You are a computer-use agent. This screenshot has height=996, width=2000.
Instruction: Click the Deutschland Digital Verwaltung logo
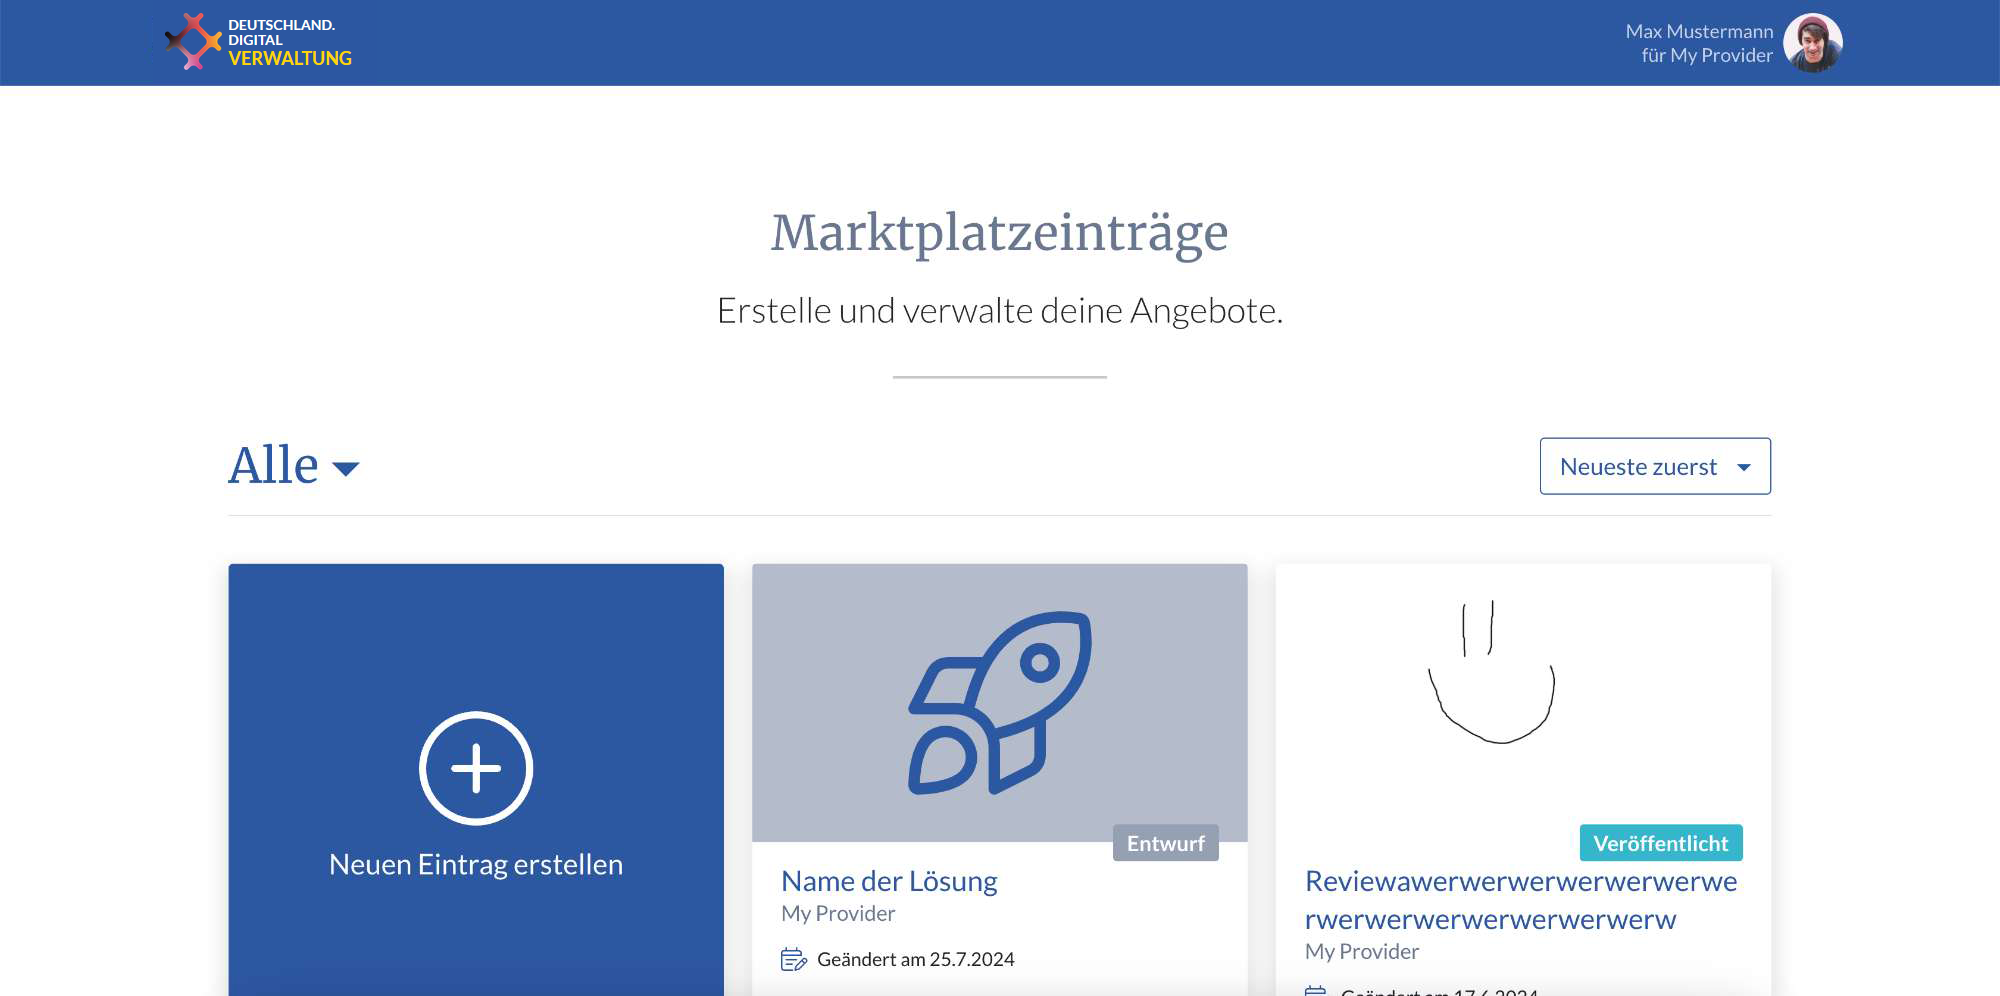tap(258, 42)
